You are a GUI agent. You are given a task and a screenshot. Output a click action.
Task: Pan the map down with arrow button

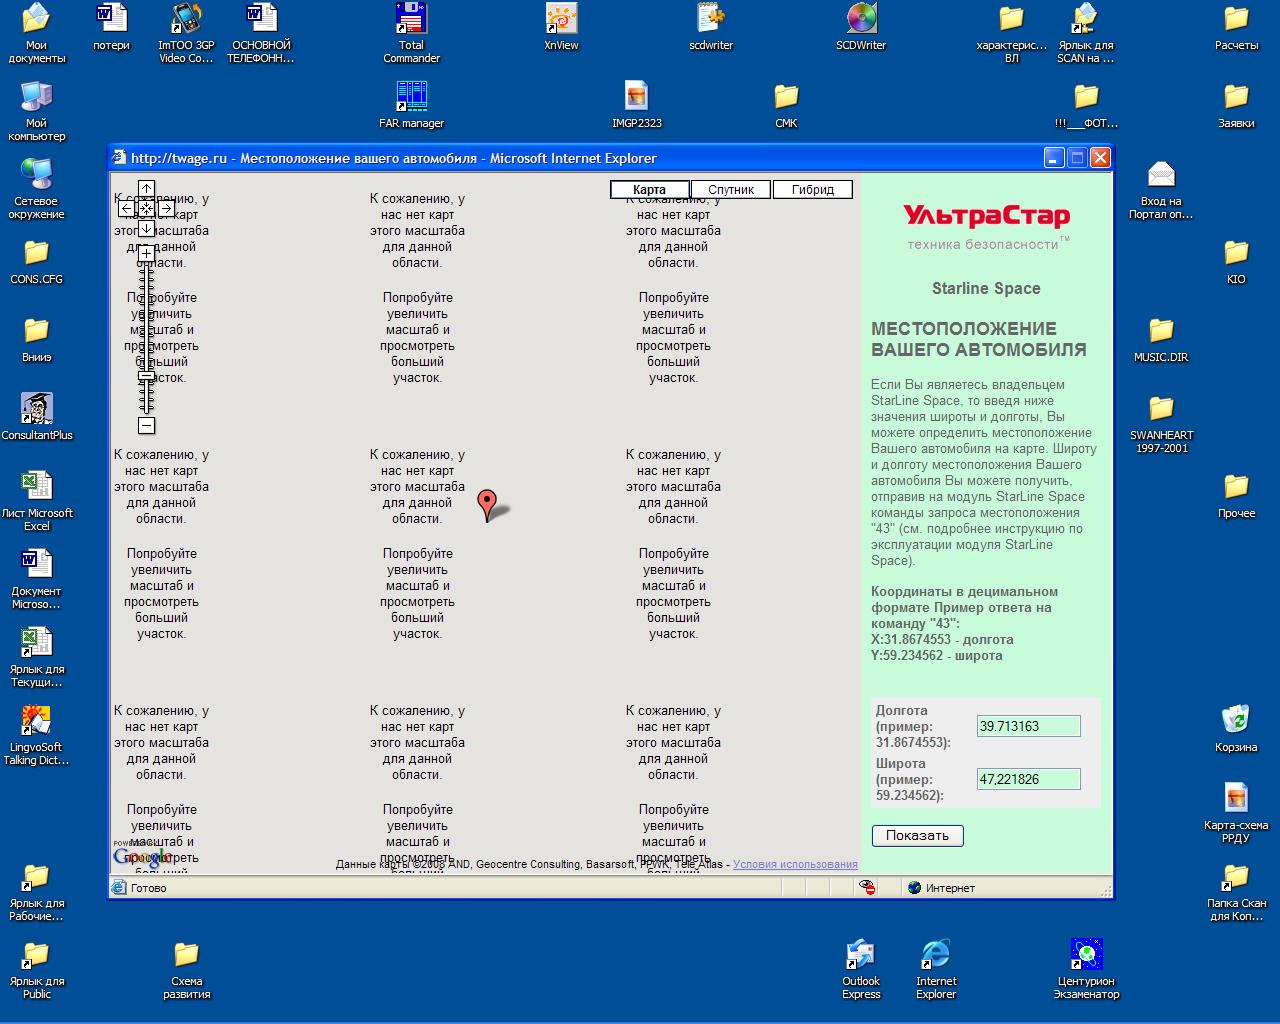pos(146,229)
